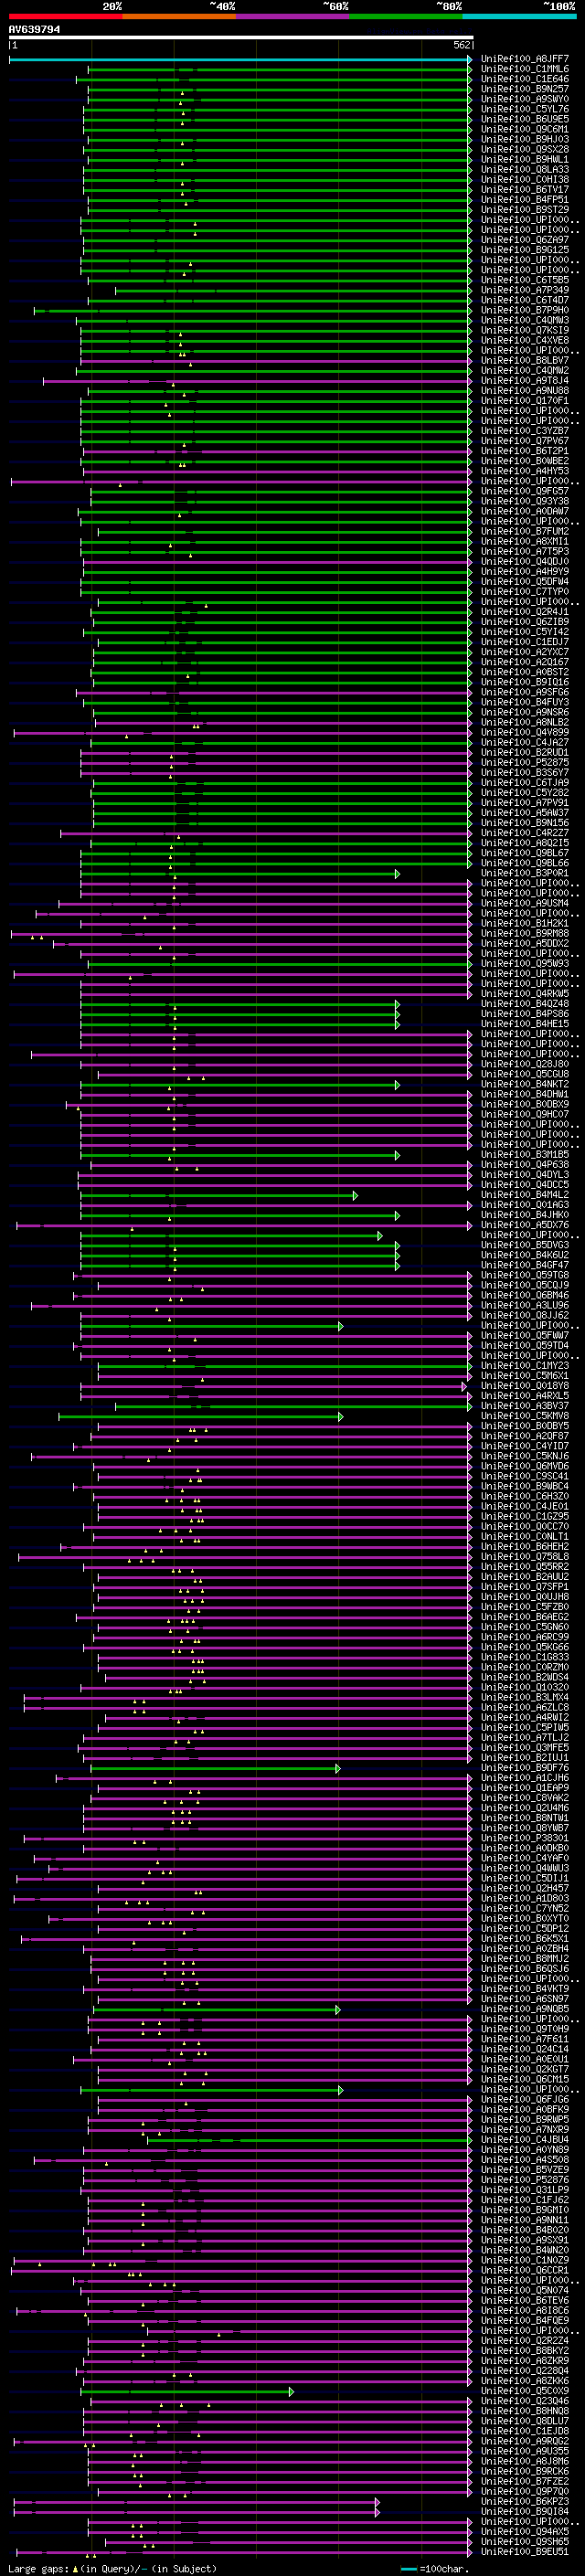This screenshot has height=2576, width=585.
Task: Select the UniRef100_Q018Y8 entry
Action: (x=525, y=1386)
